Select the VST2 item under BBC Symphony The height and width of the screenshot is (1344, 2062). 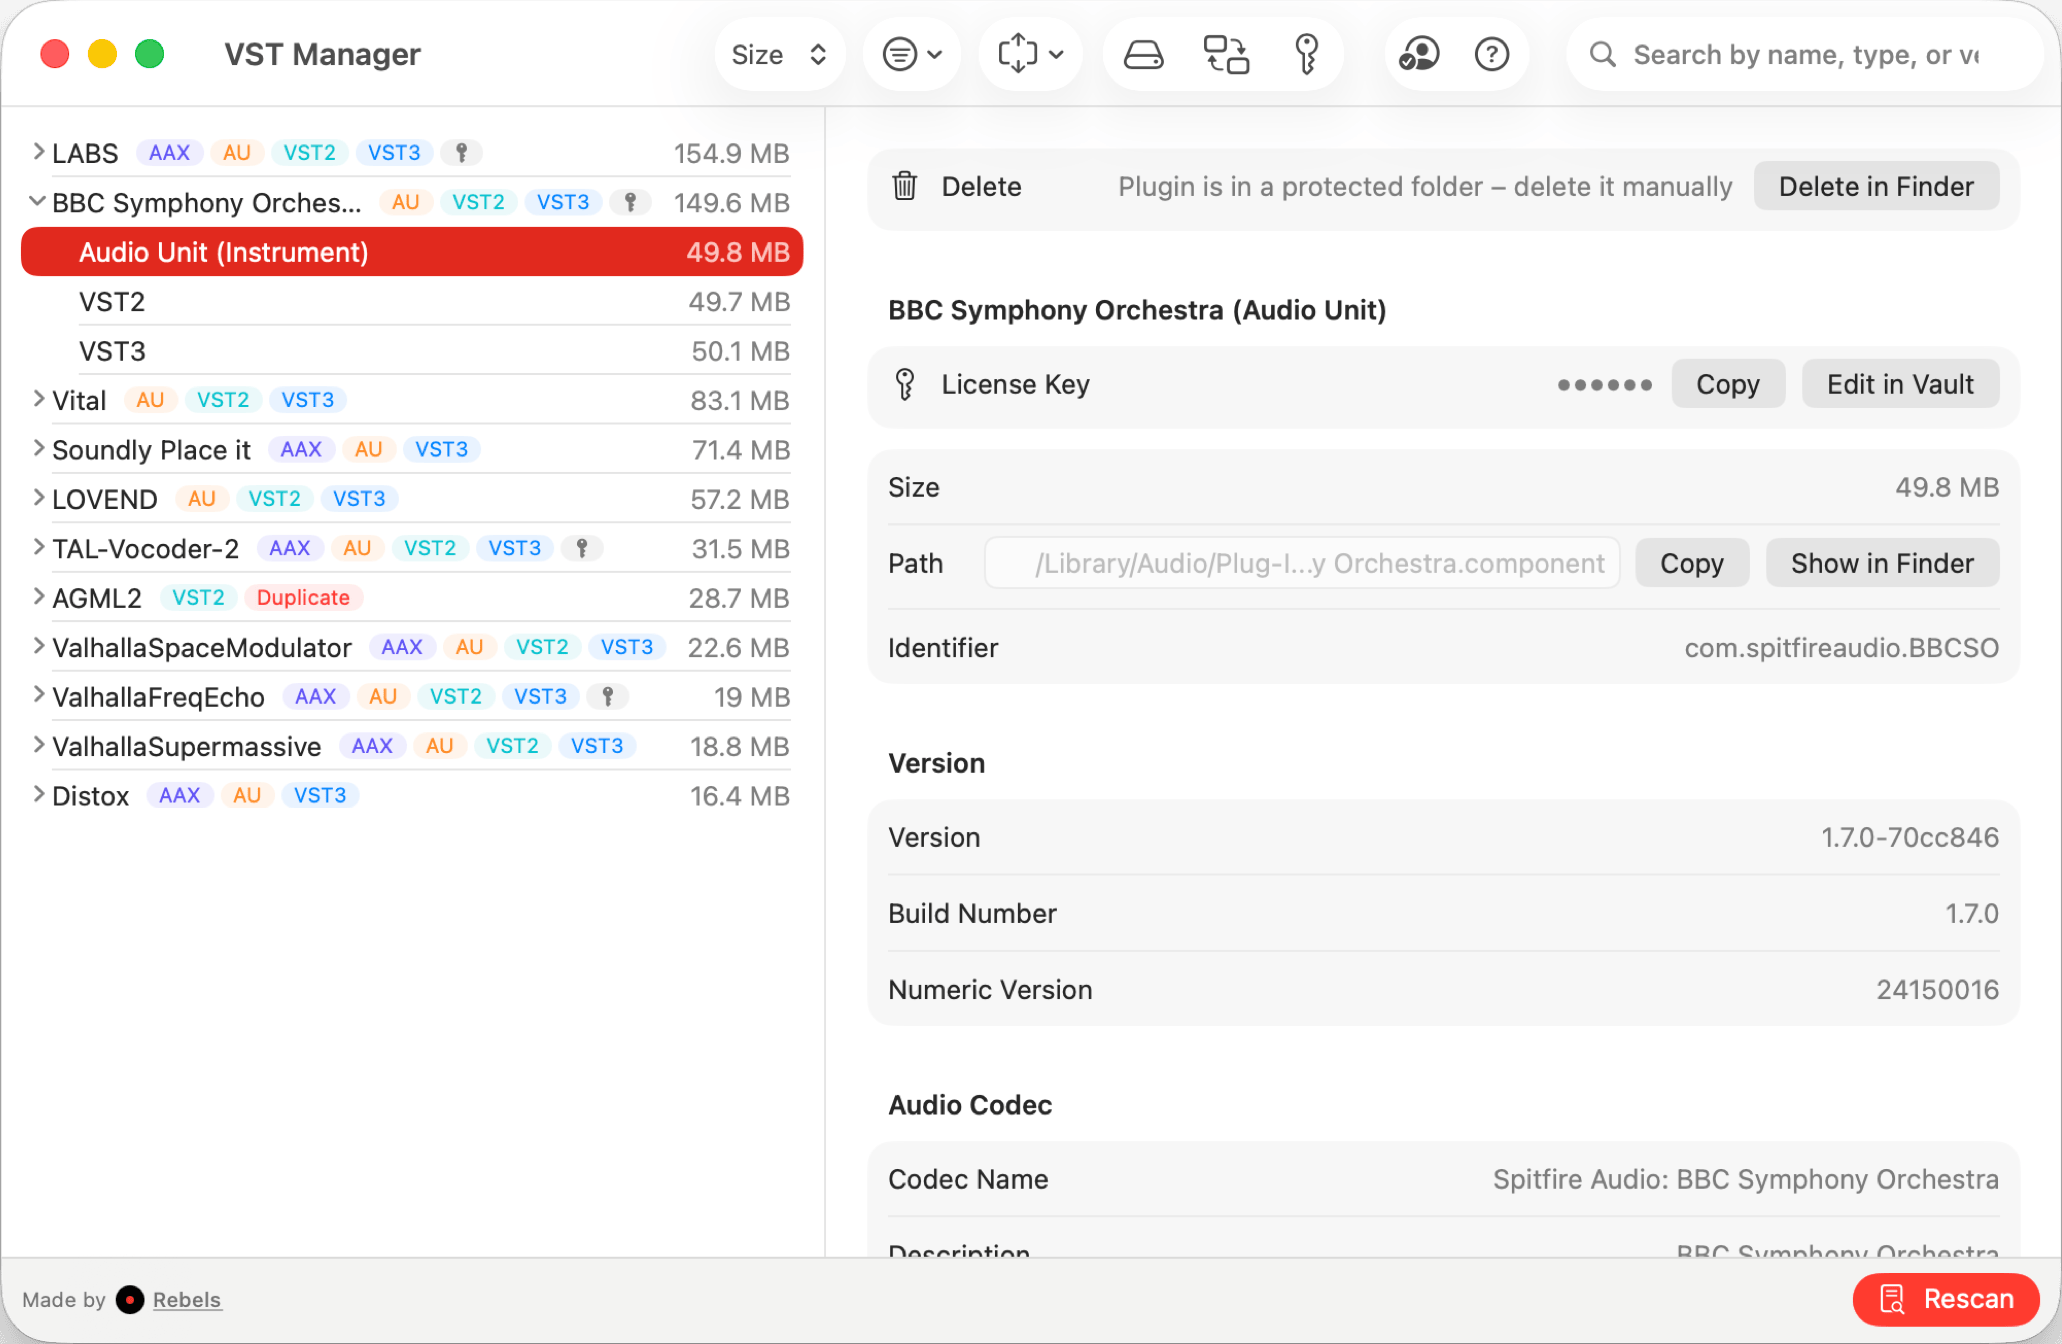(x=112, y=302)
